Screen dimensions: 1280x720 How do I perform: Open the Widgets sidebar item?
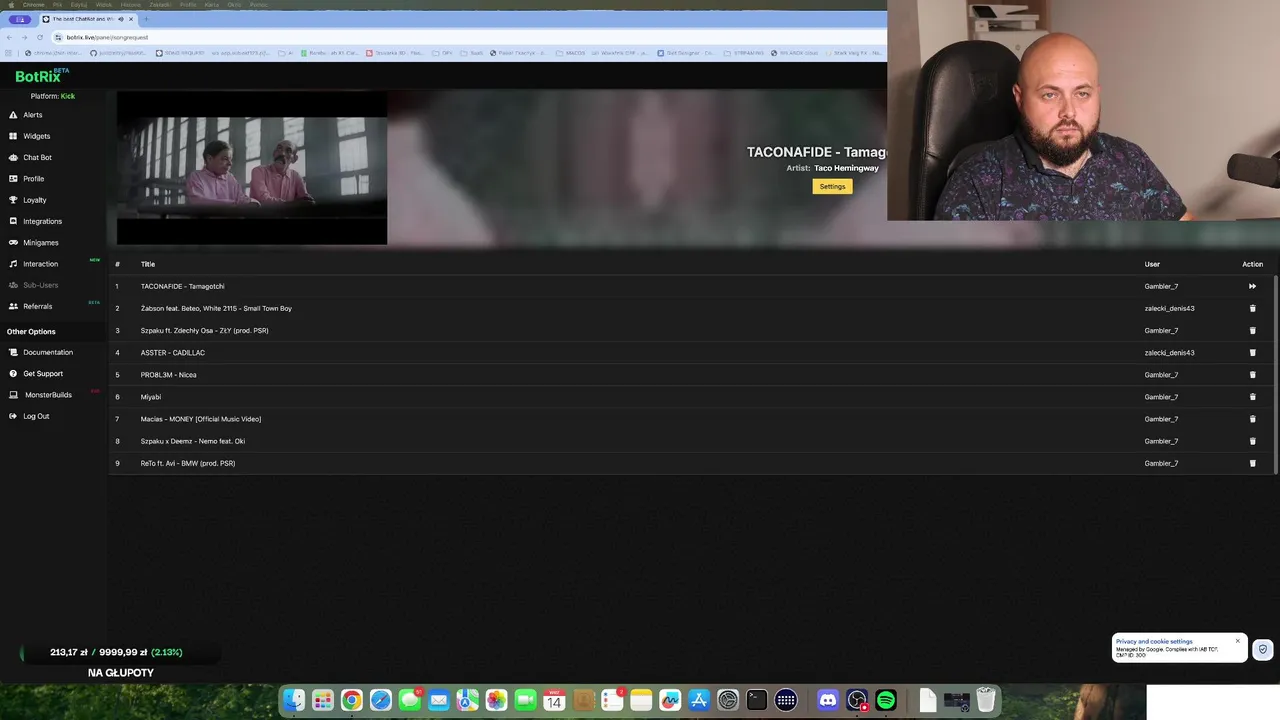(36, 136)
